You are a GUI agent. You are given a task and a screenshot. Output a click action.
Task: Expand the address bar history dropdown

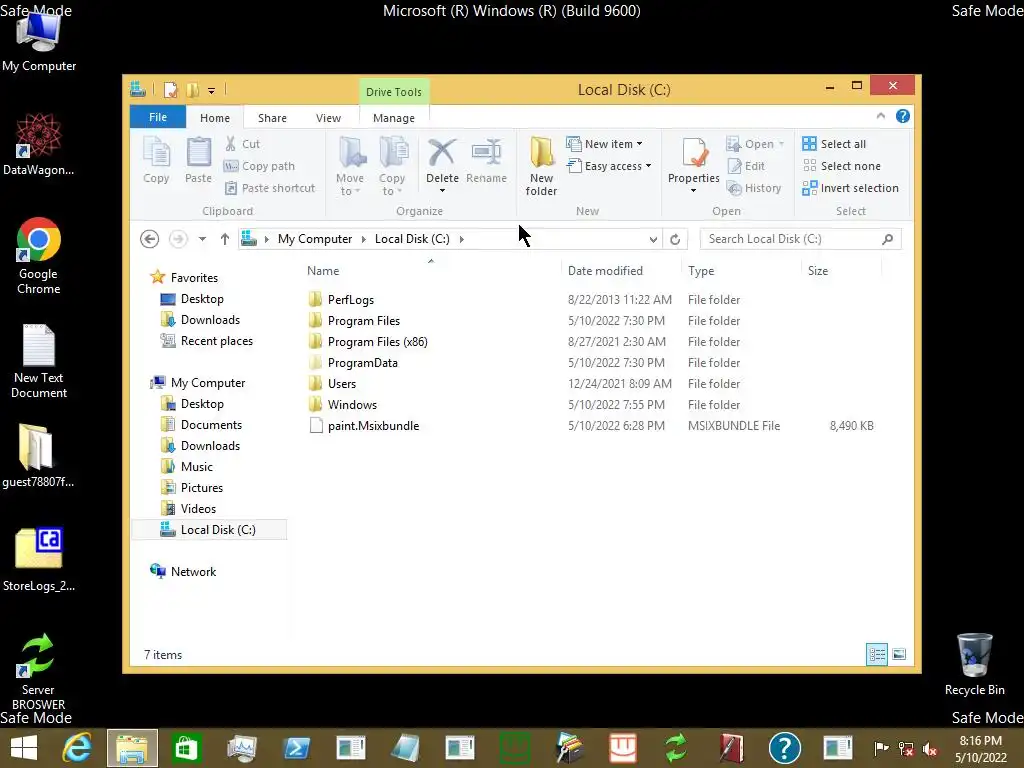pos(653,239)
